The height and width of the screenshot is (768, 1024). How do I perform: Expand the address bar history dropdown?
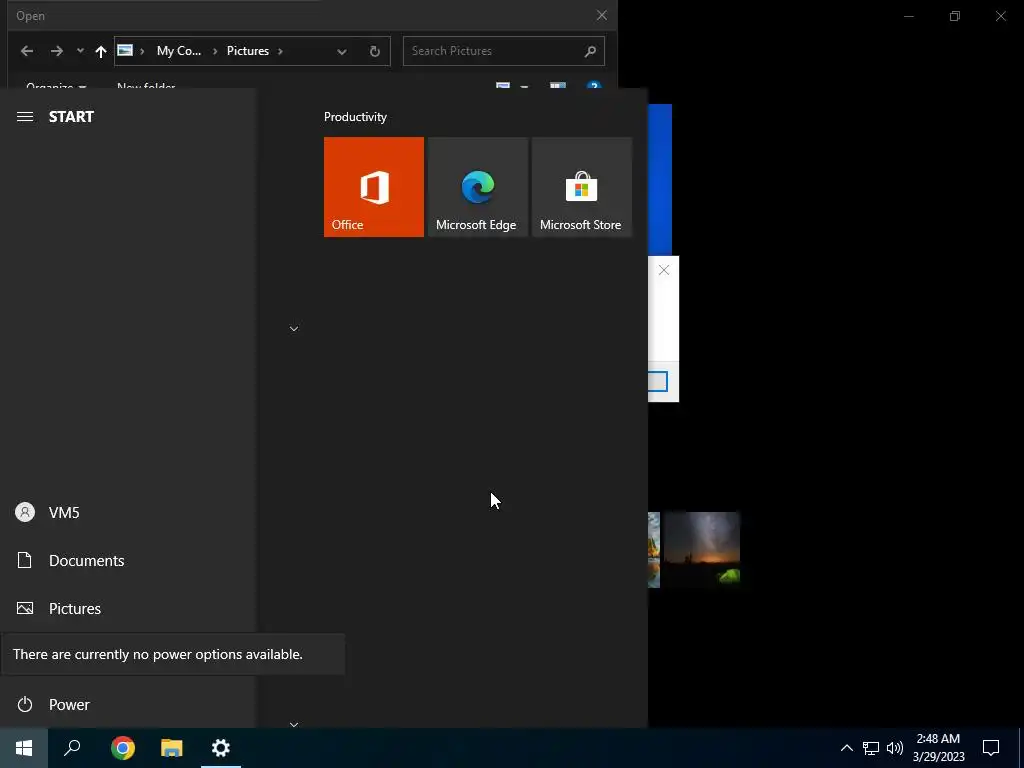click(342, 52)
